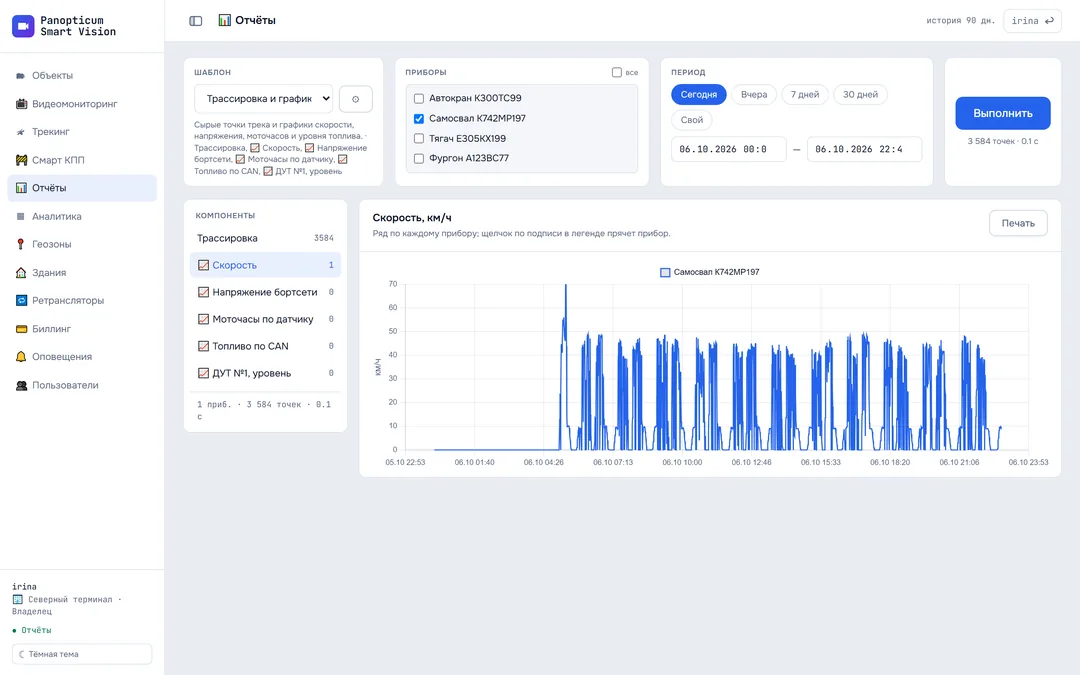
Task: Switch to Напряжение бортсети component
Action: [265, 292]
